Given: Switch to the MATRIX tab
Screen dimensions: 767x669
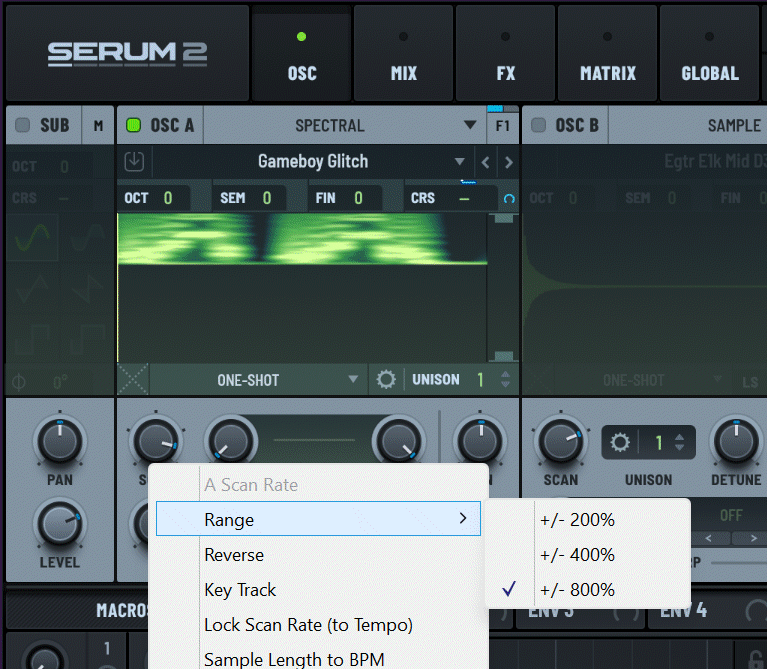Looking at the screenshot, I should [607, 53].
